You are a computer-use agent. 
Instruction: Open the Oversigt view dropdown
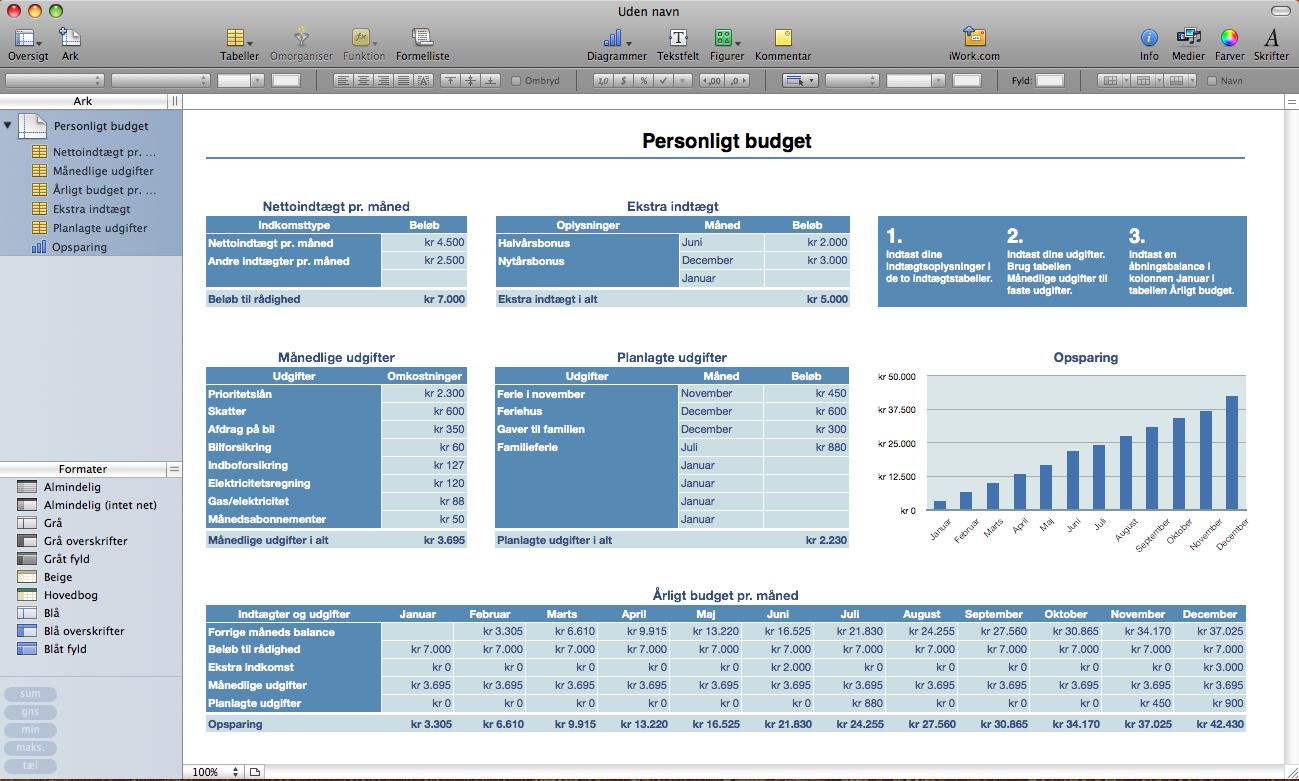point(27,40)
